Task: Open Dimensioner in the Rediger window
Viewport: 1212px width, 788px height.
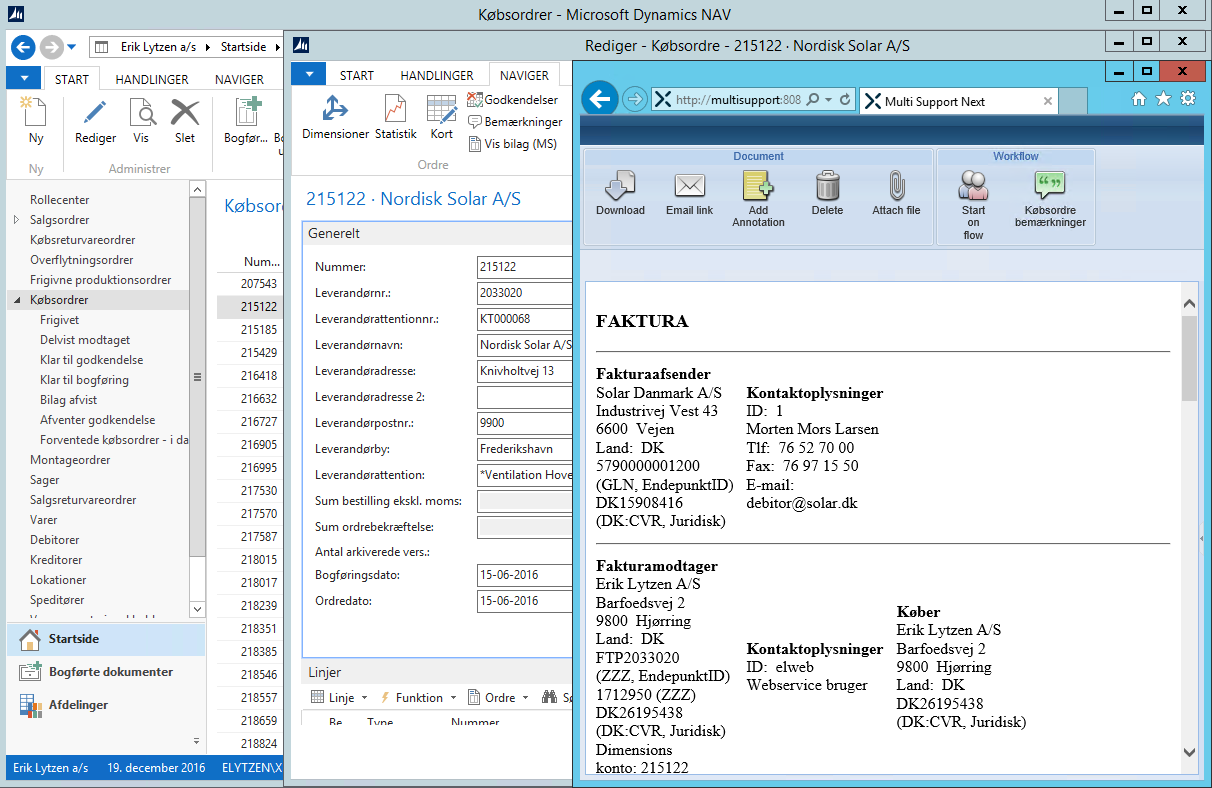Action: [335, 110]
